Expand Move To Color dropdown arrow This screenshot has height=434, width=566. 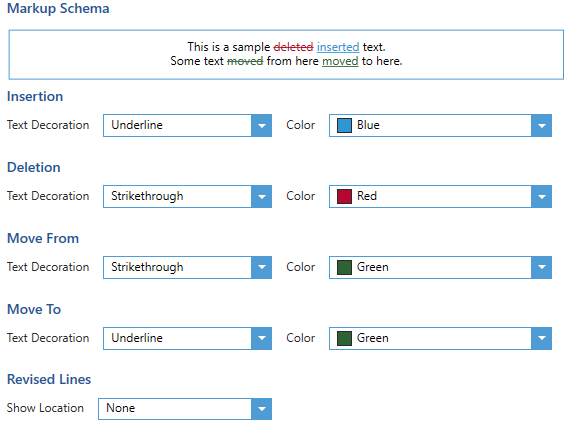(x=541, y=338)
